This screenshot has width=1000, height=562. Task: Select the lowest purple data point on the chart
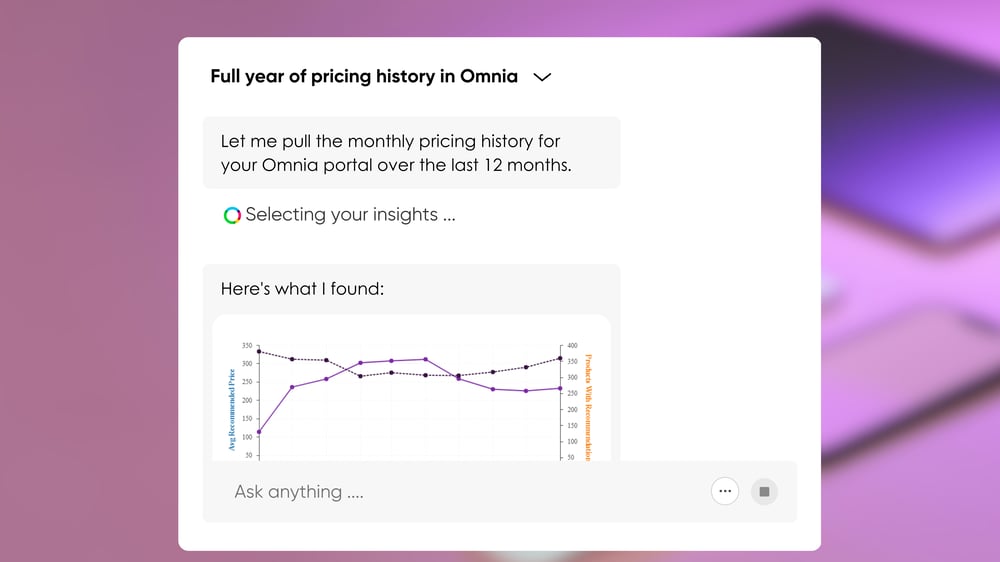[259, 432]
